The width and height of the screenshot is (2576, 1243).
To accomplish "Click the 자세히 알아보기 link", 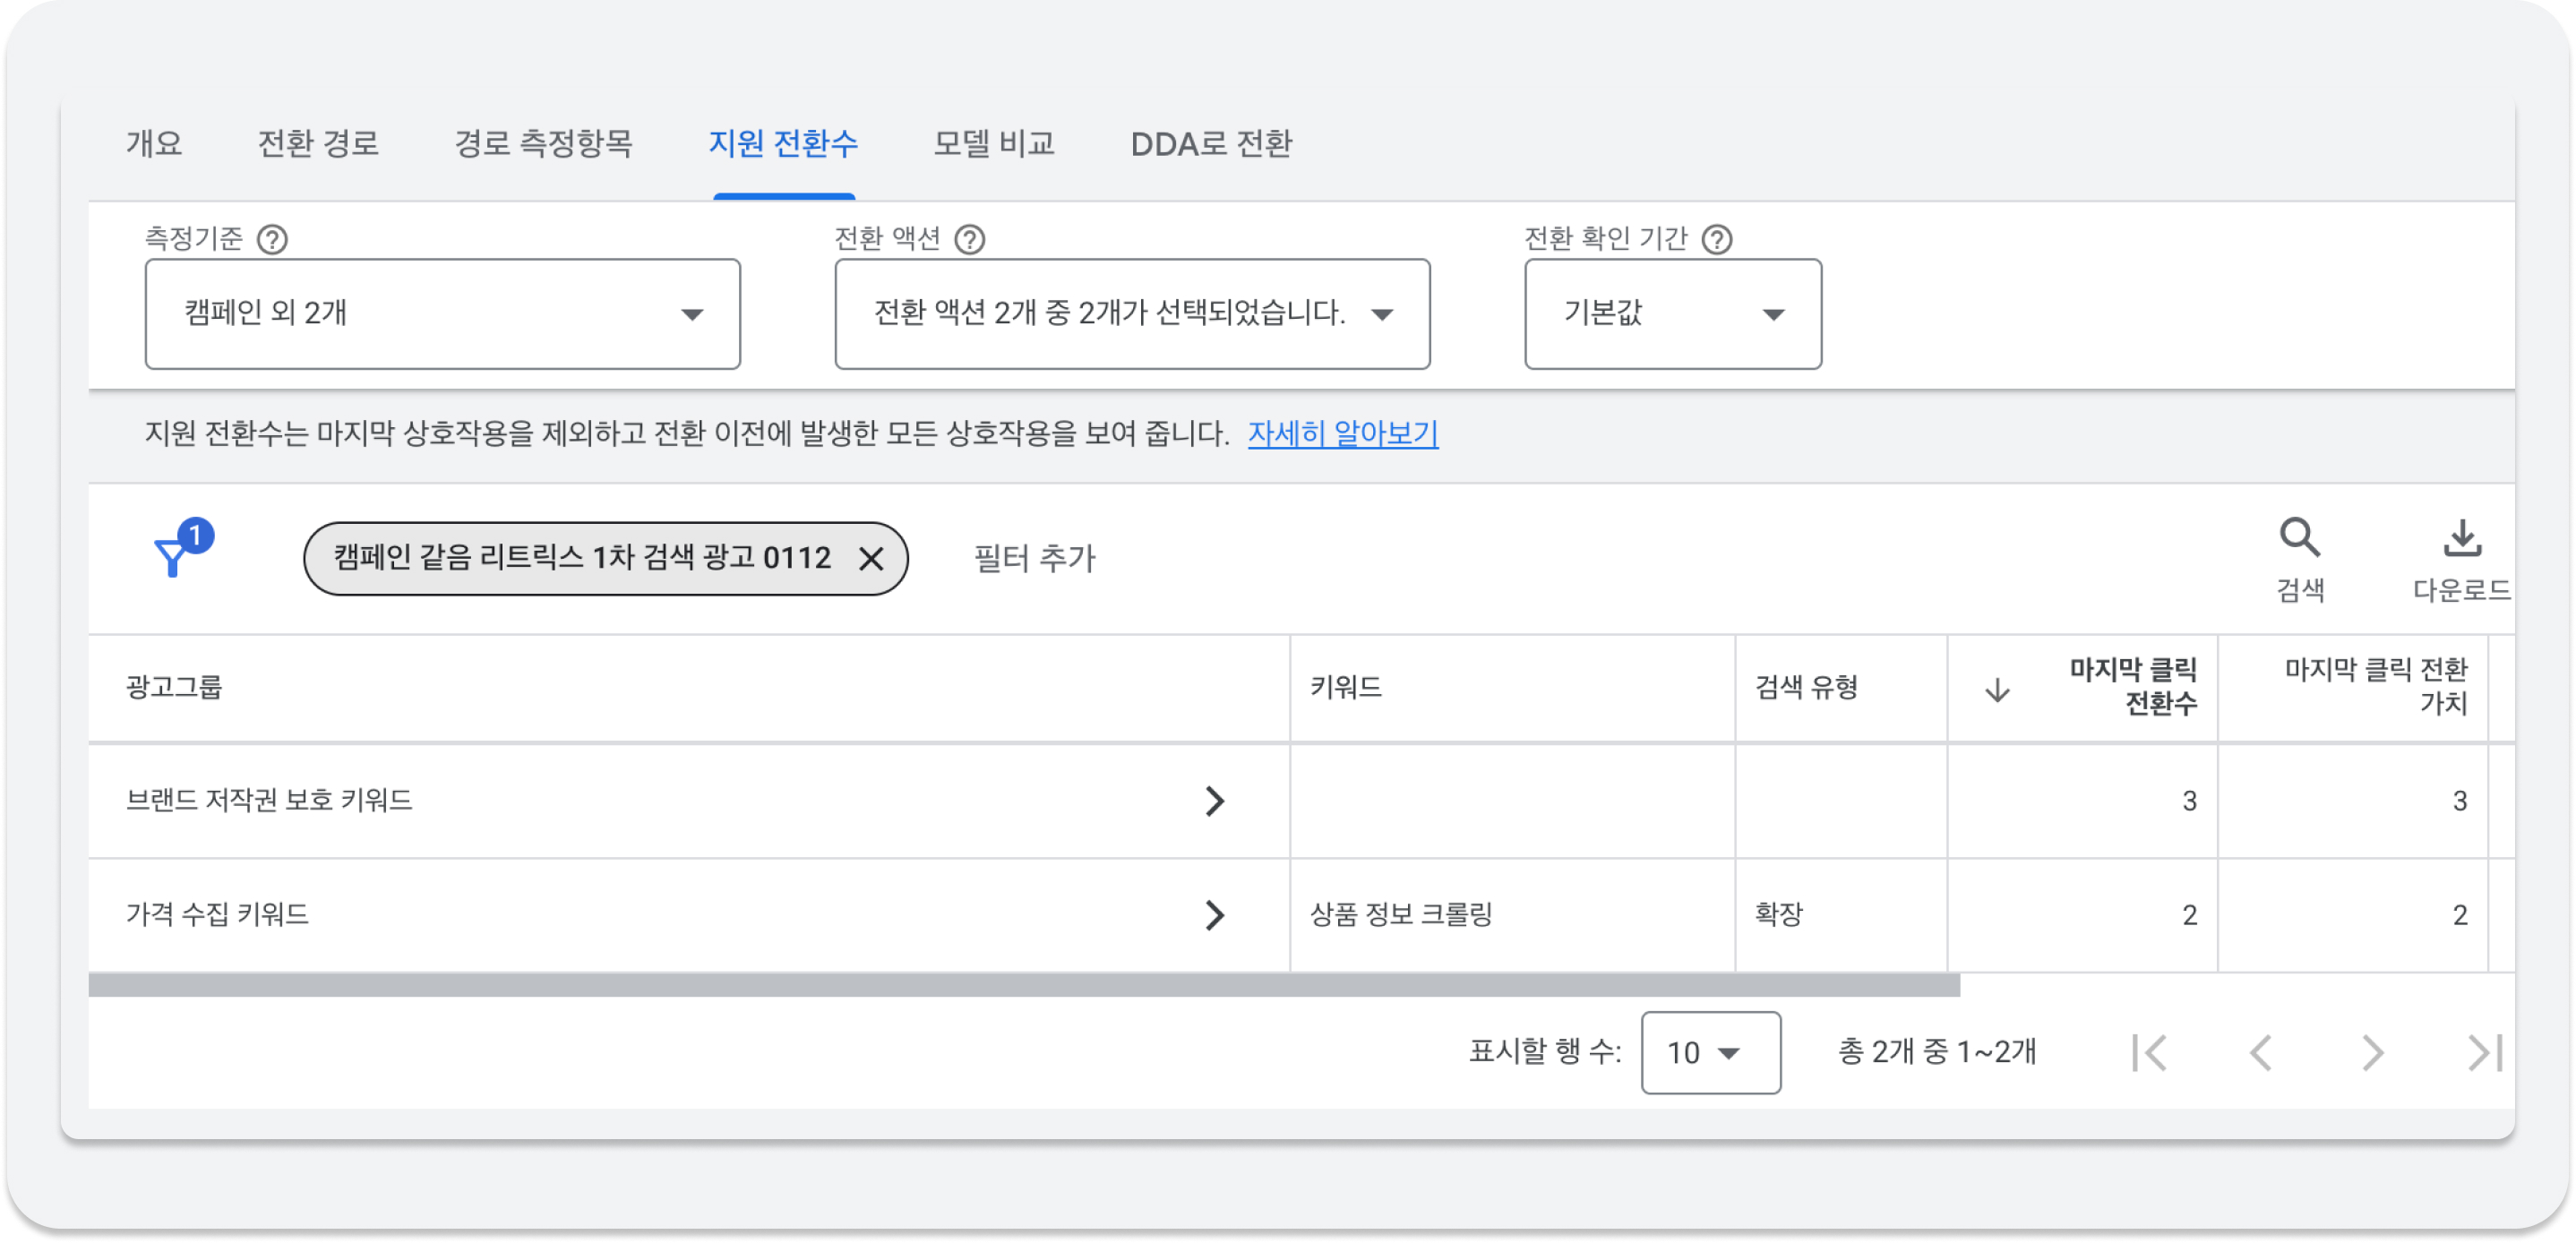I will coord(1344,434).
